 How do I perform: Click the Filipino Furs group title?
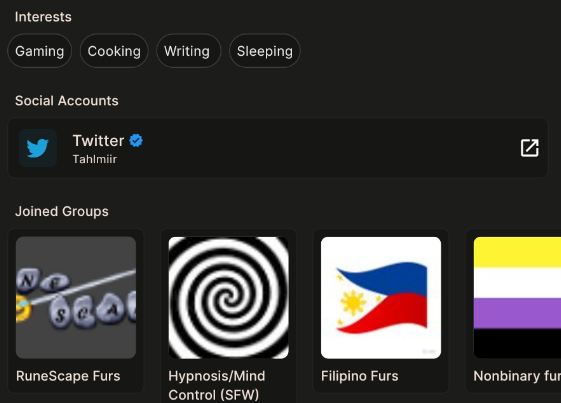tap(360, 376)
